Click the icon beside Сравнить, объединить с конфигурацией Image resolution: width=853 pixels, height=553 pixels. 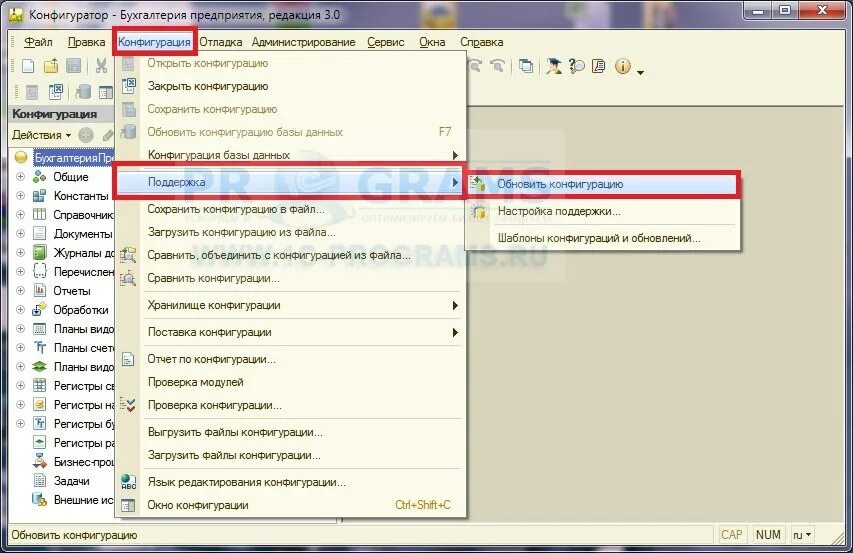(x=128, y=254)
